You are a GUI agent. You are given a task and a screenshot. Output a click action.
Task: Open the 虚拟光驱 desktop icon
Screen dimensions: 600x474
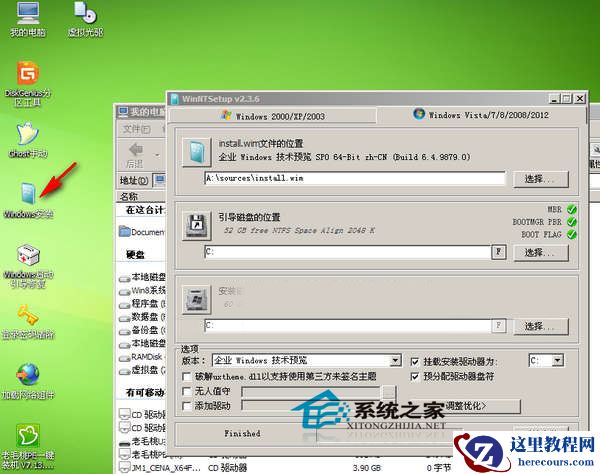click(x=86, y=19)
